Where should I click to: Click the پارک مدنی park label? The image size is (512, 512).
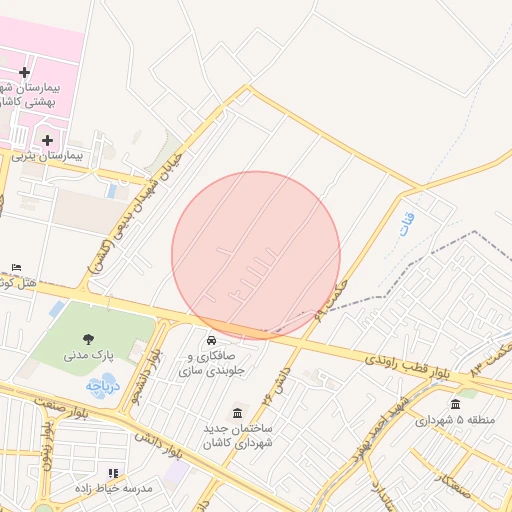(89, 355)
